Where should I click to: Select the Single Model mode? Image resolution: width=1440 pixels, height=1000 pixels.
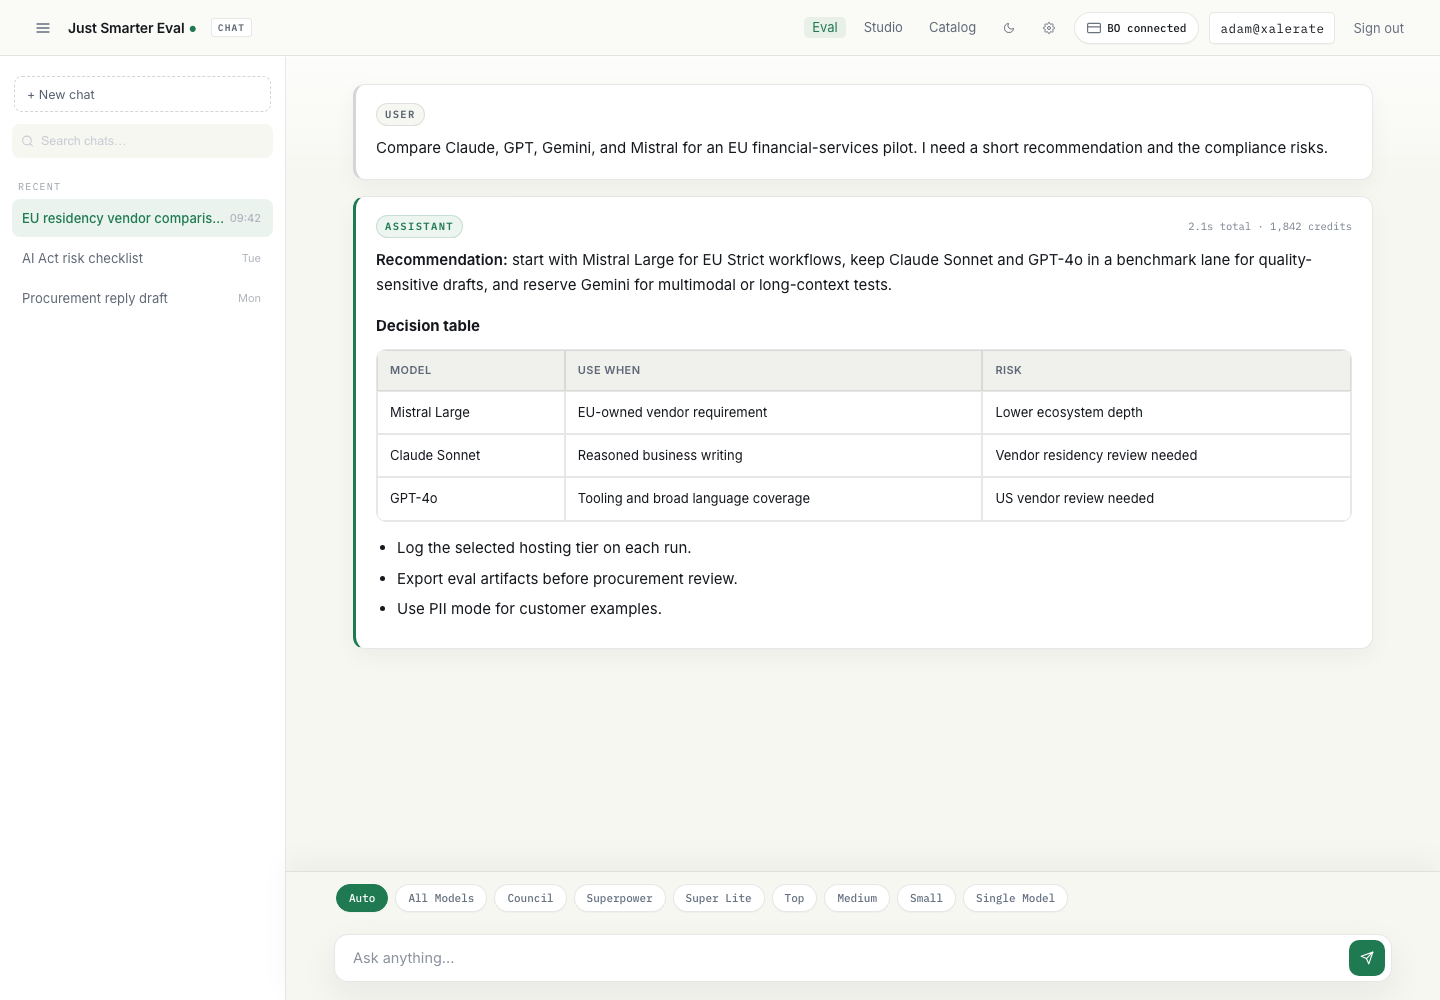point(1015,898)
